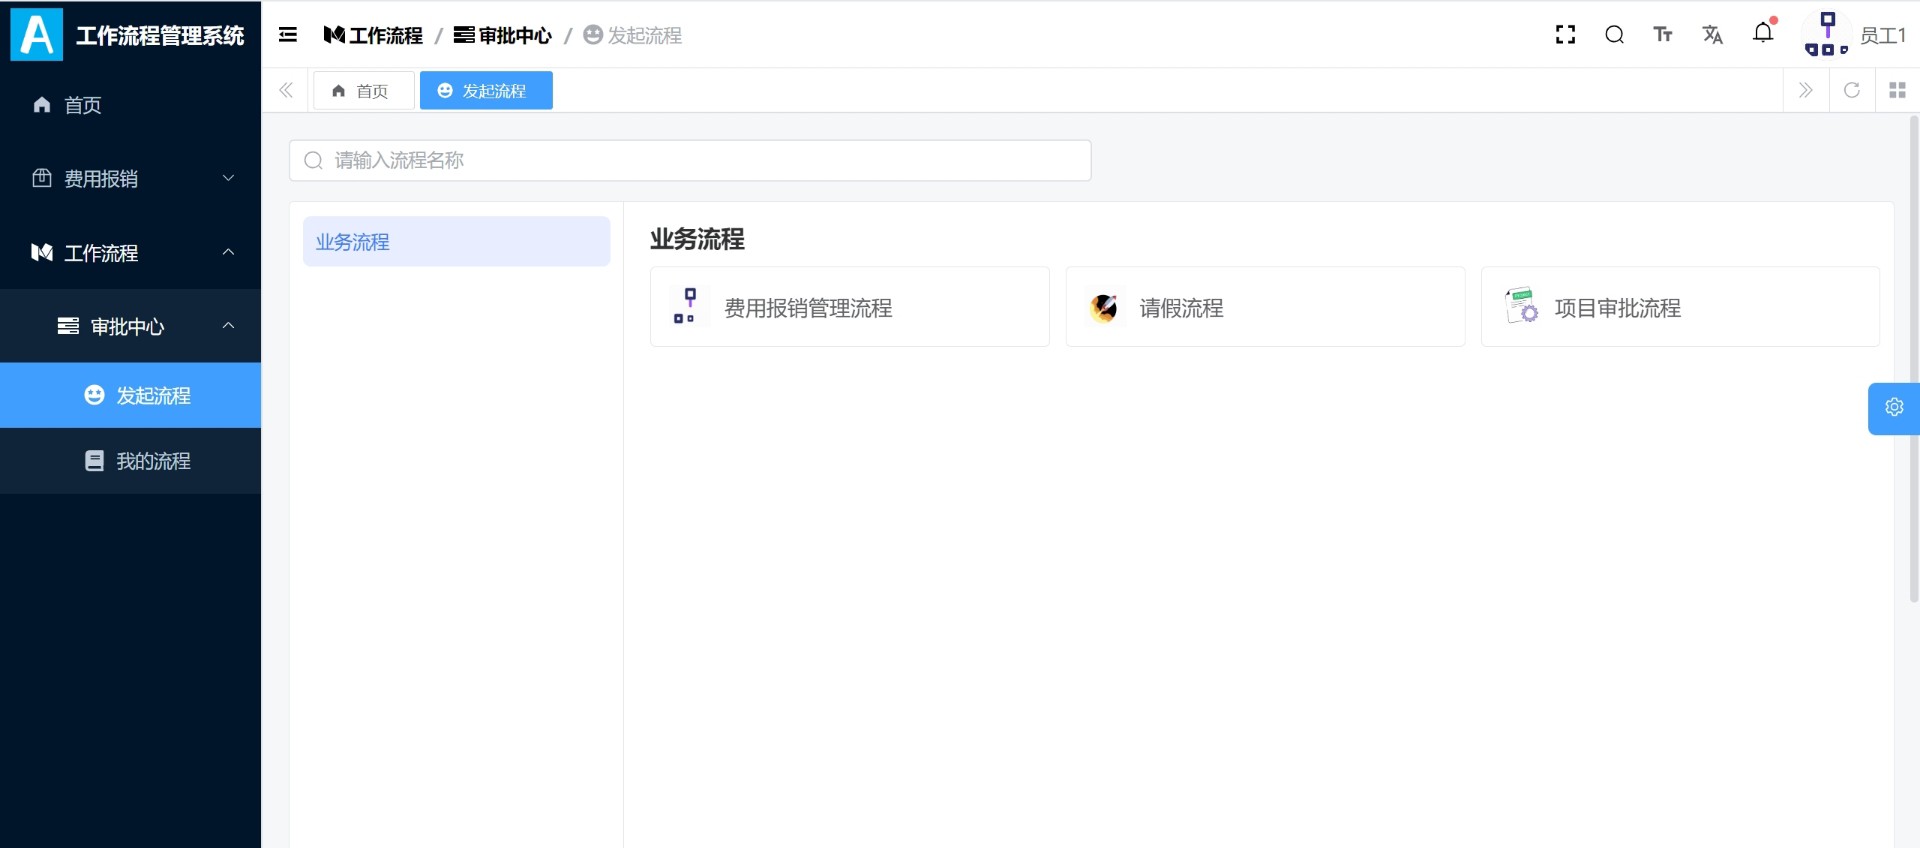Switch to the 首页 page tab
Viewport: 1920px width, 848px height.
pos(363,91)
